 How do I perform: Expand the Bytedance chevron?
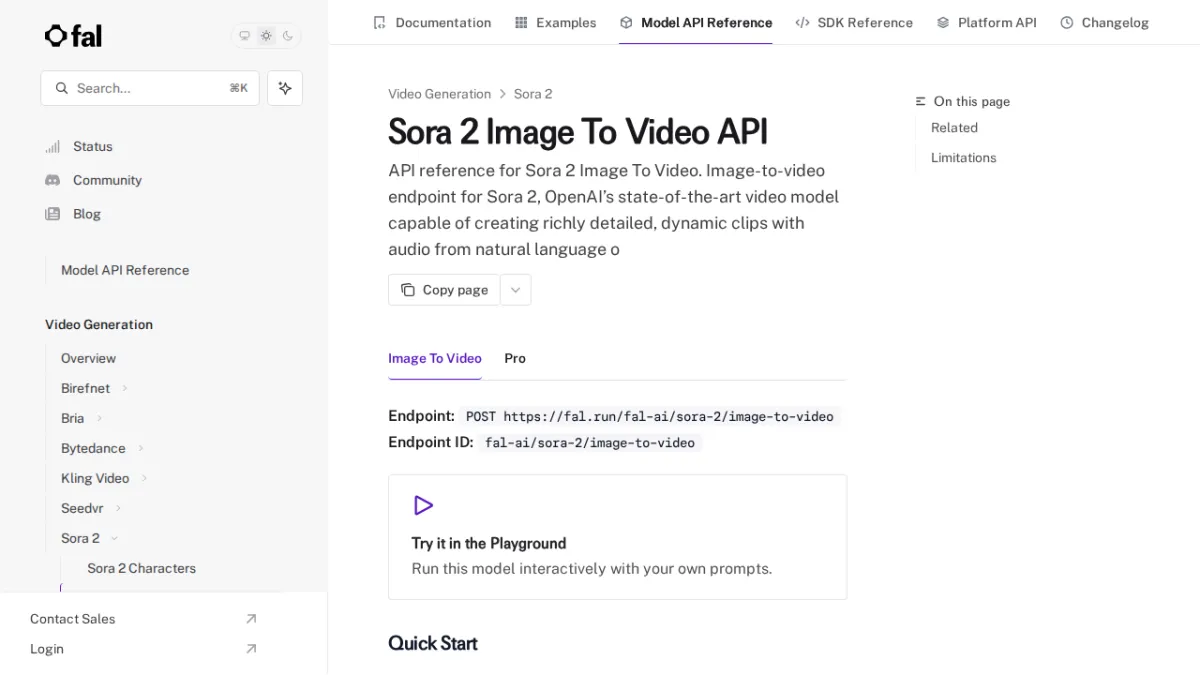point(140,448)
